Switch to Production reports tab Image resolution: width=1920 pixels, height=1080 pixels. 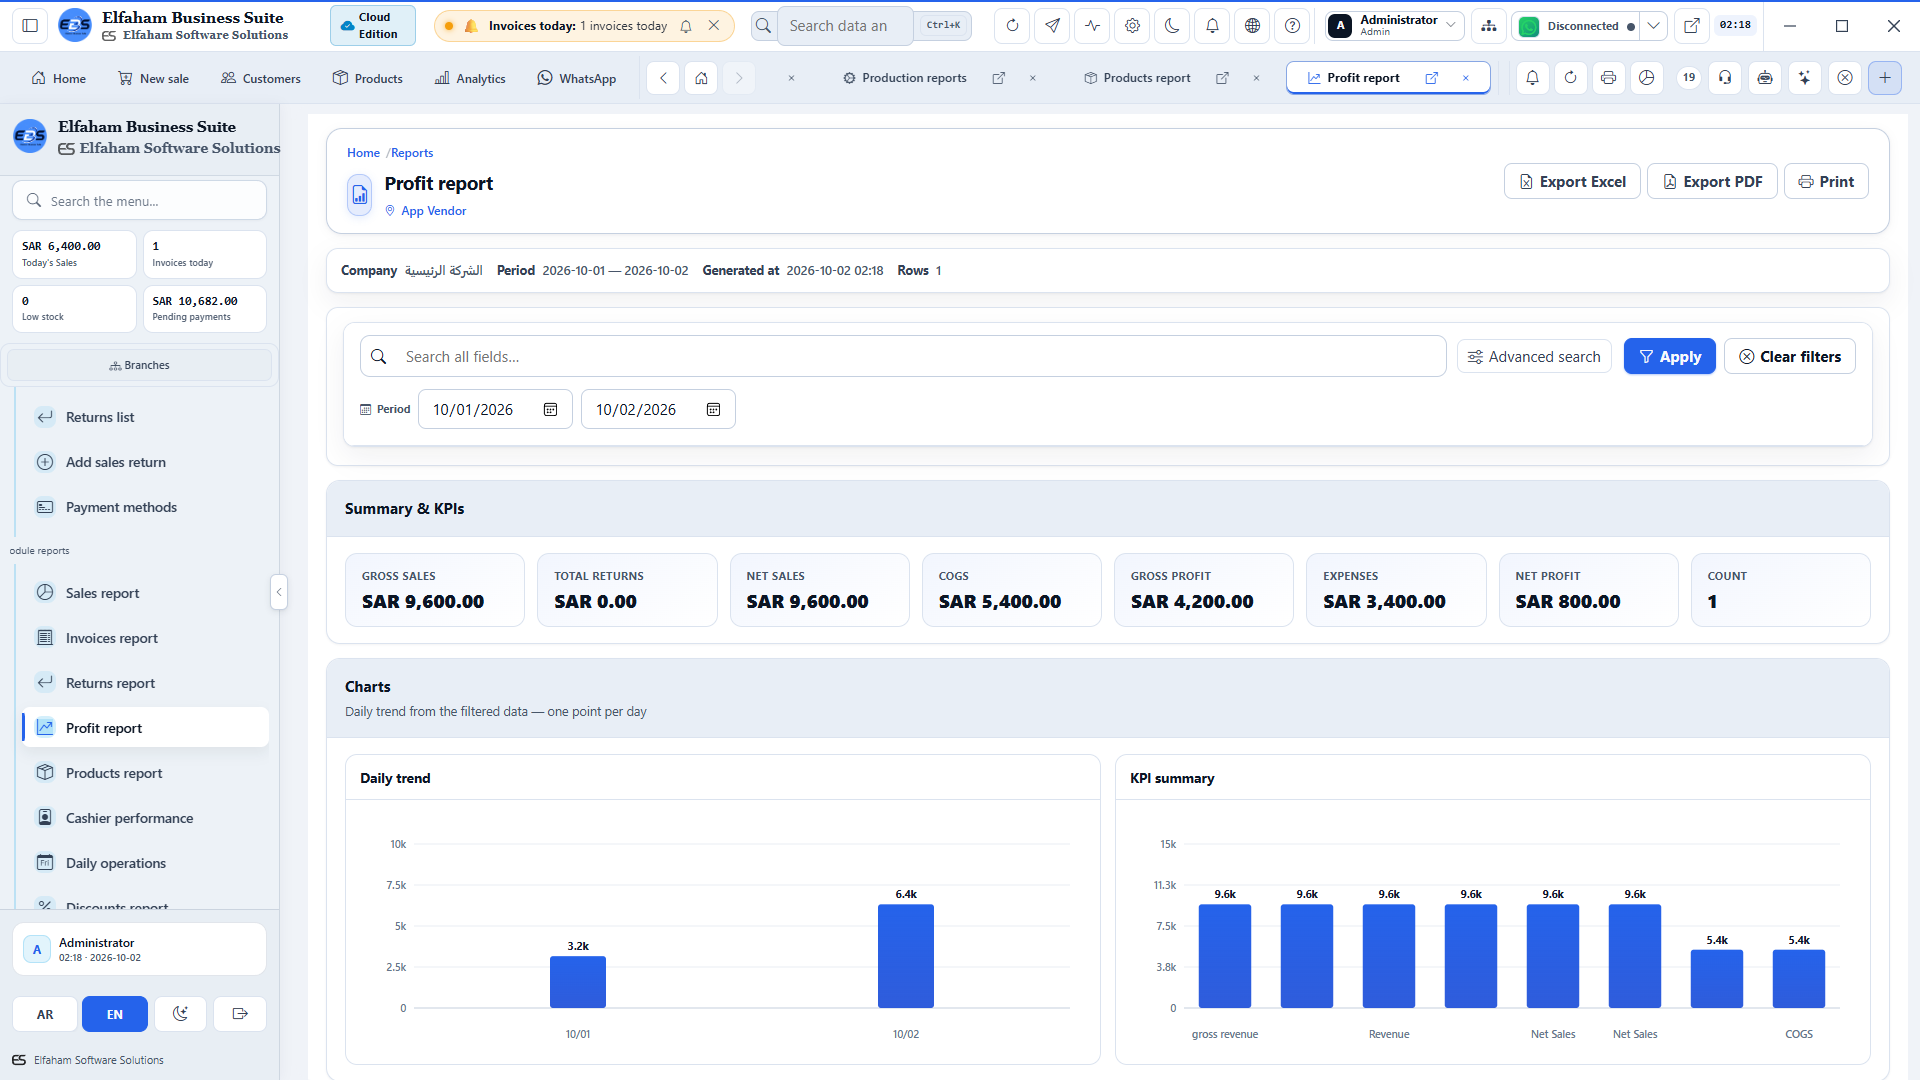pyautogui.click(x=914, y=78)
